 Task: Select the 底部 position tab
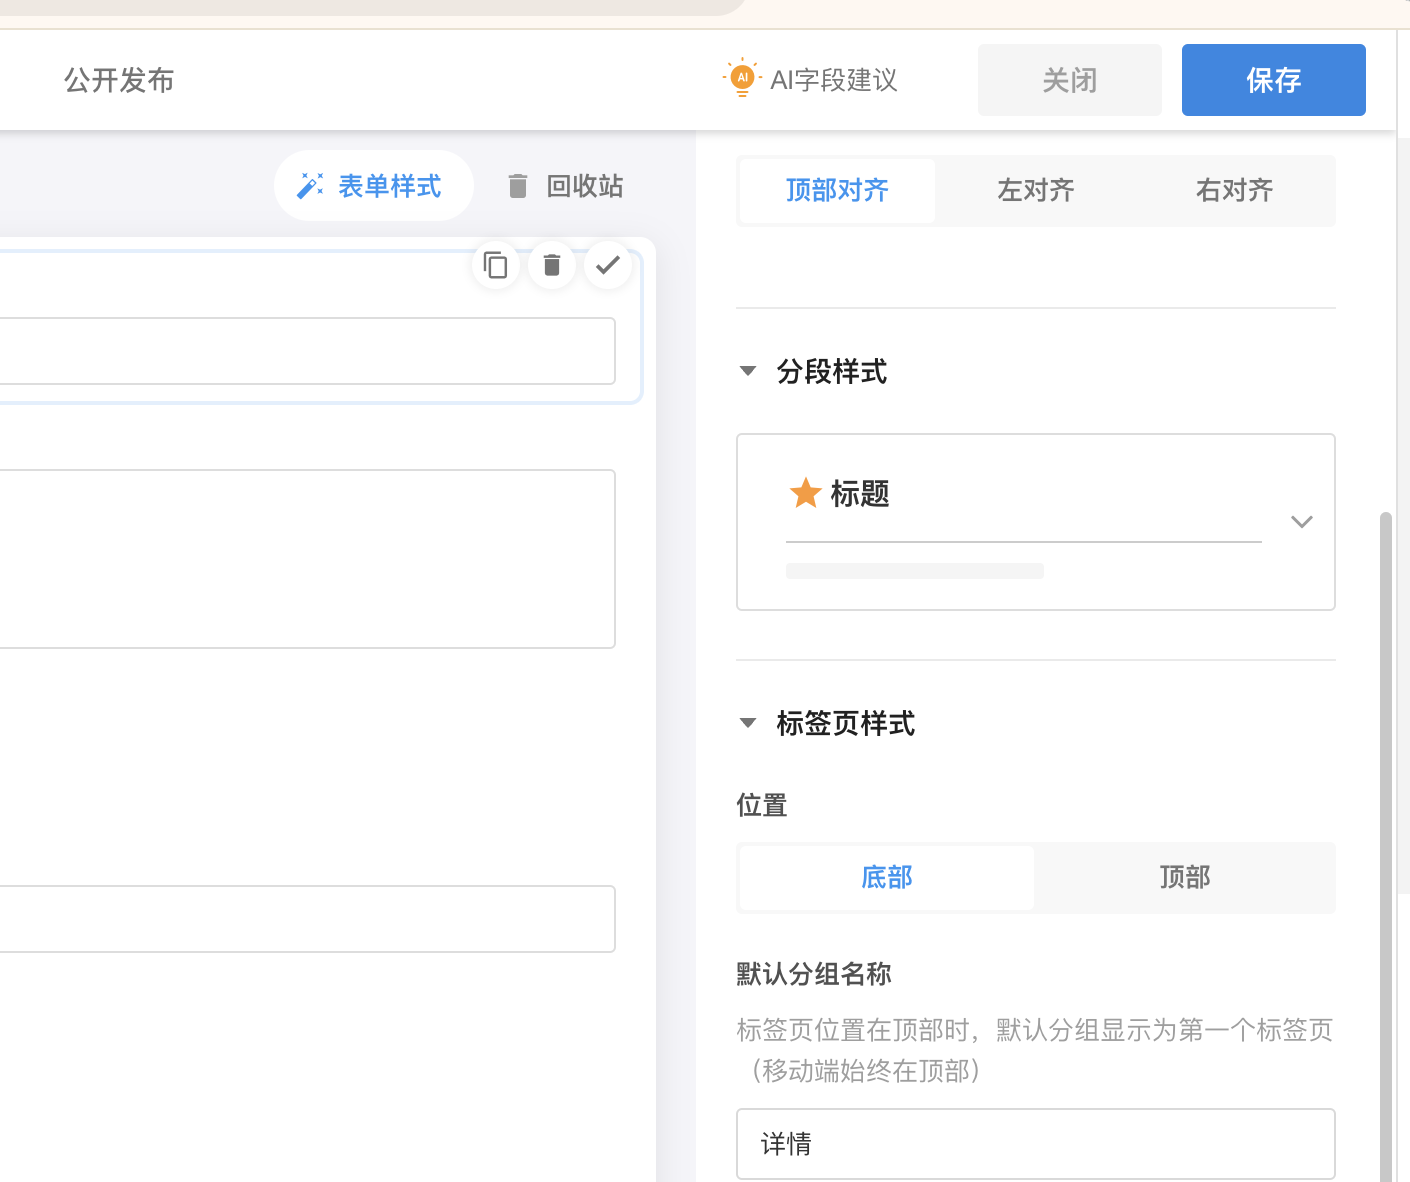click(885, 877)
